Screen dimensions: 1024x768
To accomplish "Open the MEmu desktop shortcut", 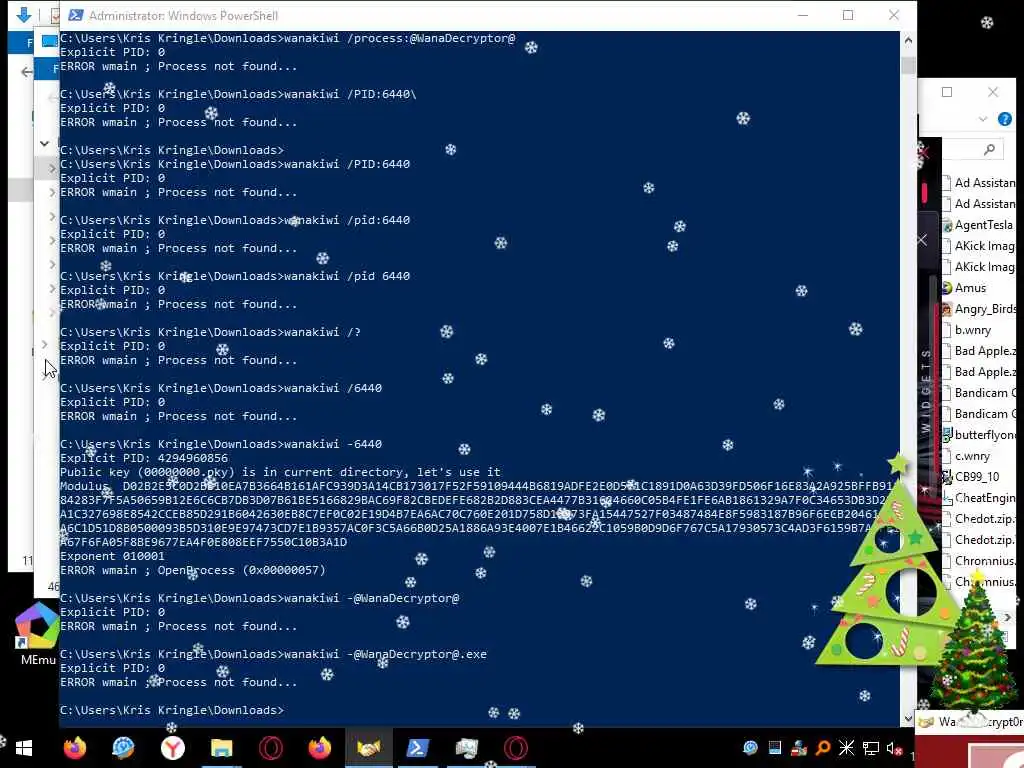I will pos(37,633).
